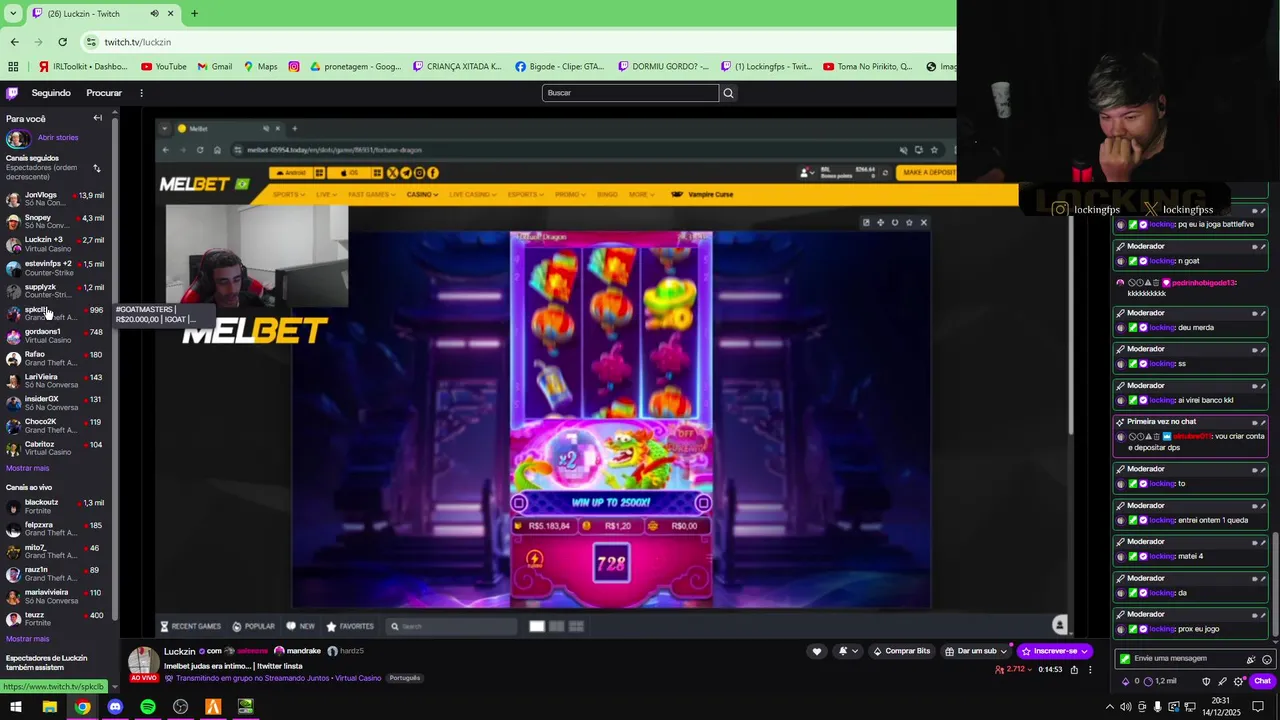1280x720 pixels.
Task: Click the stream share icon
Action: point(1074,670)
